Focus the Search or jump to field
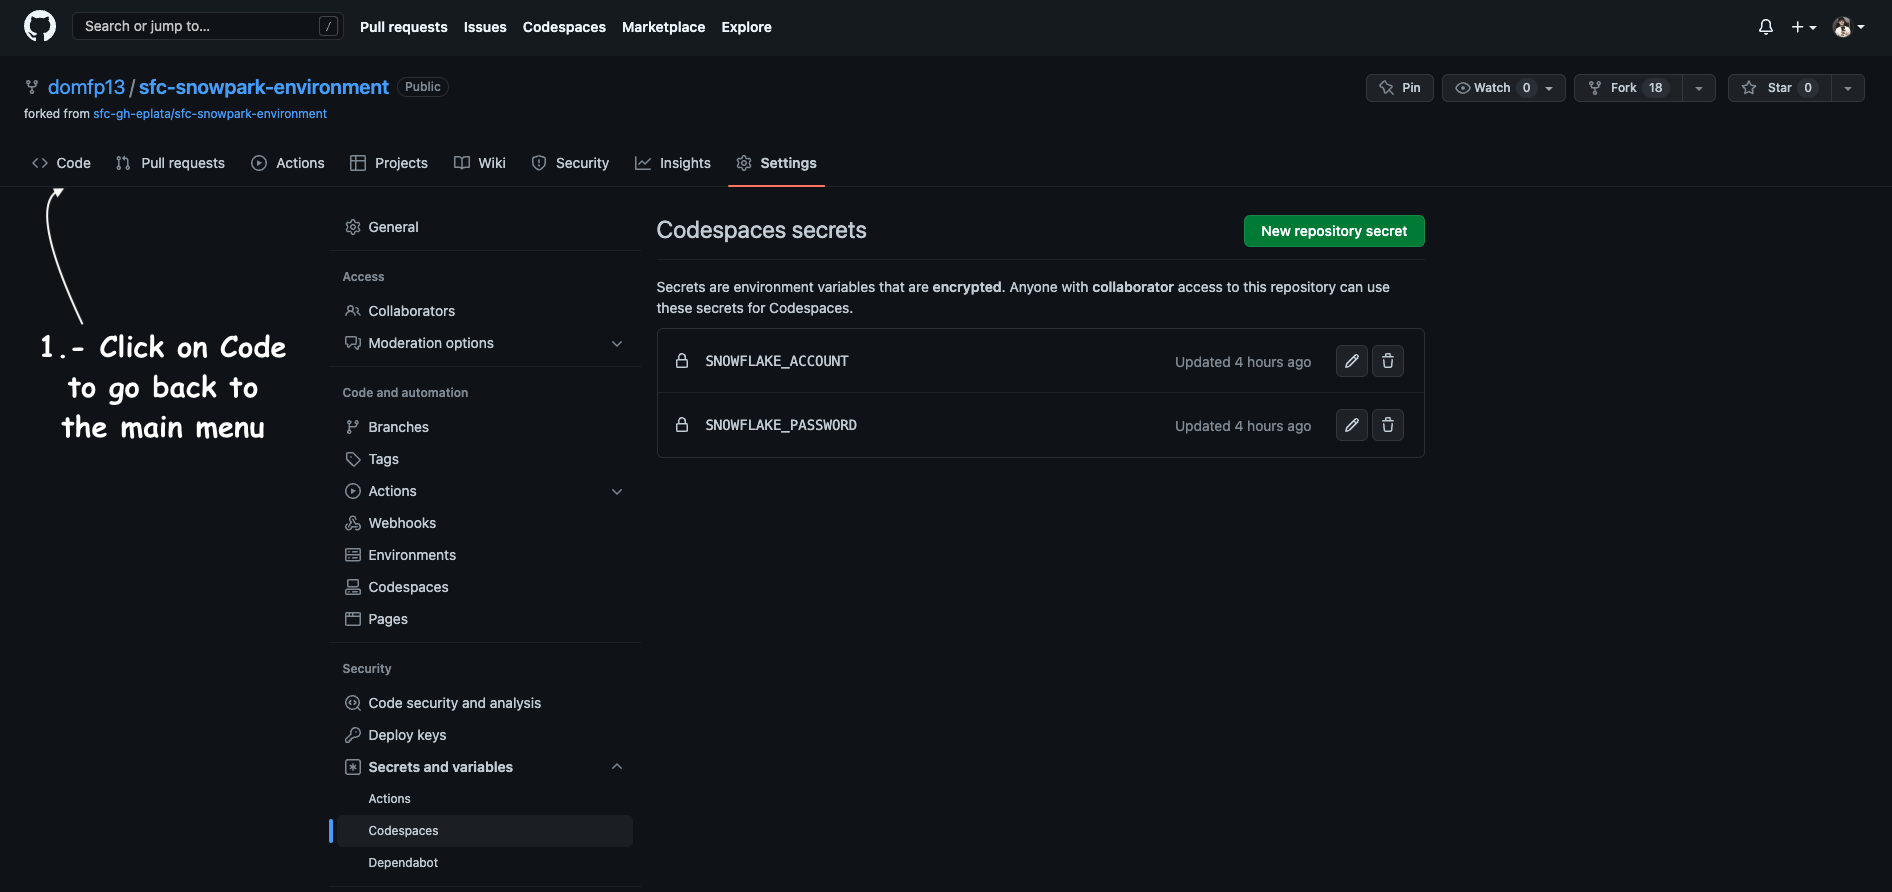 [208, 26]
